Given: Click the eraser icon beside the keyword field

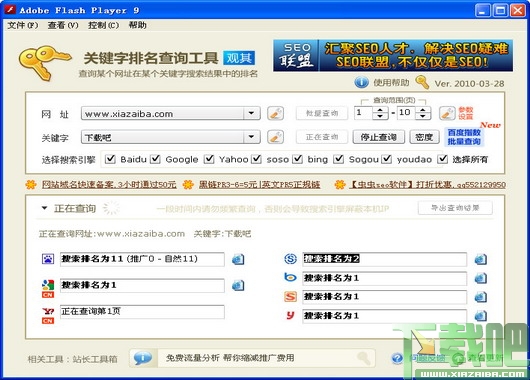Looking at the screenshot, I should (275, 137).
